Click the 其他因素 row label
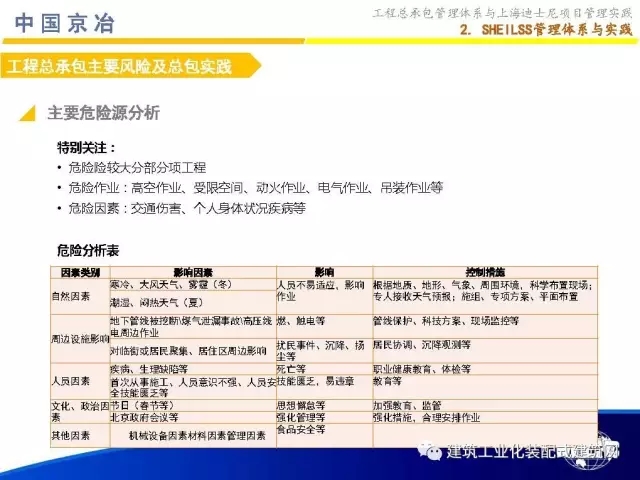Image resolution: width=640 pixels, height=480 pixels. [71, 436]
